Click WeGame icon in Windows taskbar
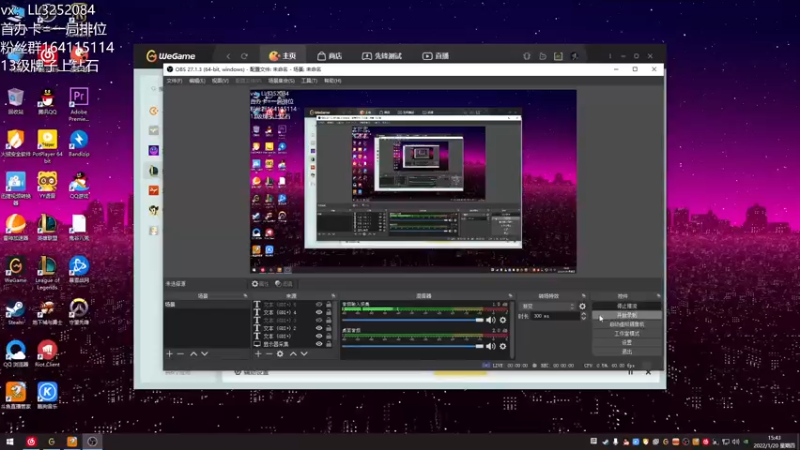 pos(52,441)
